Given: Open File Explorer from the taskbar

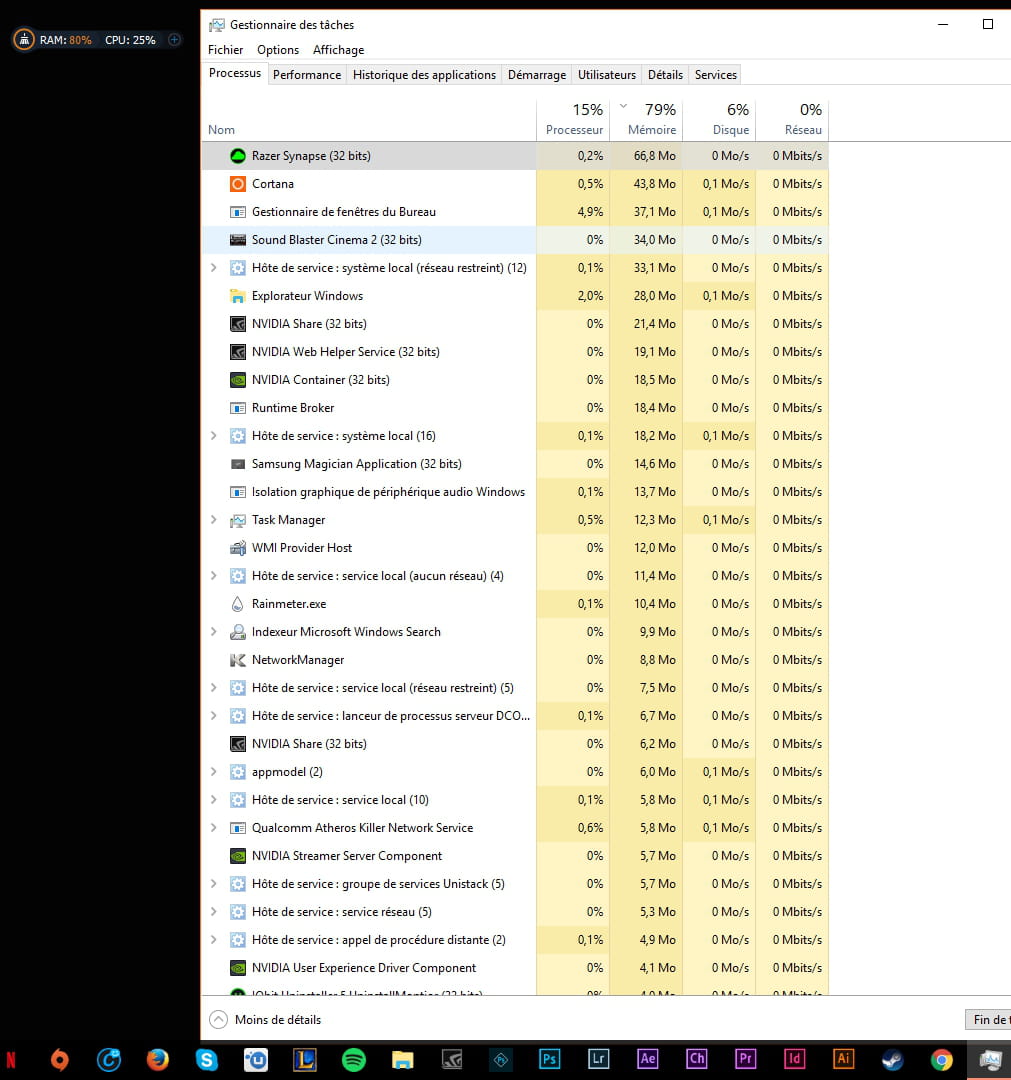Looking at the screenshot, I should coord(403,1059).
